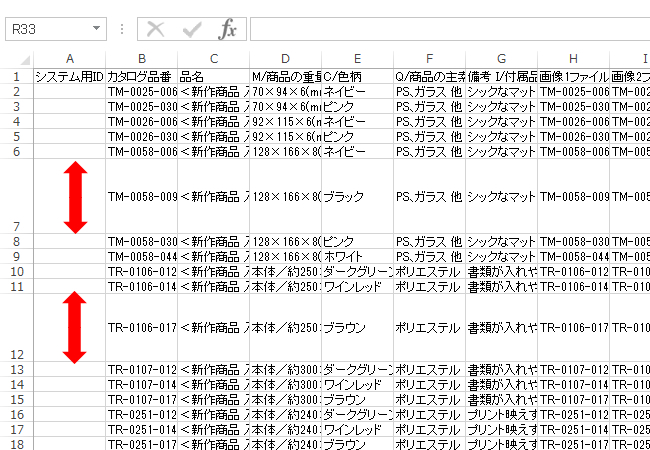Screen dimensions: 650x450
Task: Select row 1 header
Action: pos(16,76)
